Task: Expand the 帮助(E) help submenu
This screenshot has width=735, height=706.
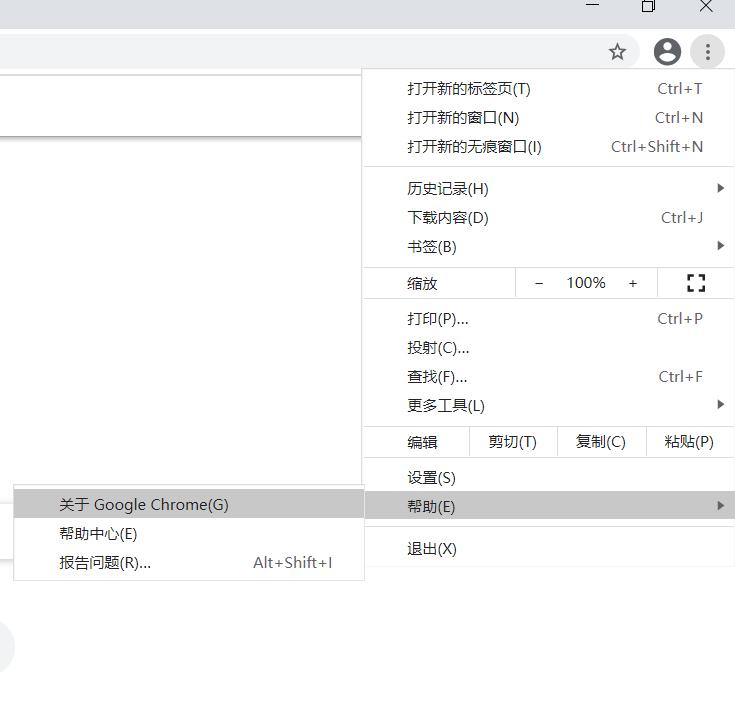Action: (x=549, y=506)
